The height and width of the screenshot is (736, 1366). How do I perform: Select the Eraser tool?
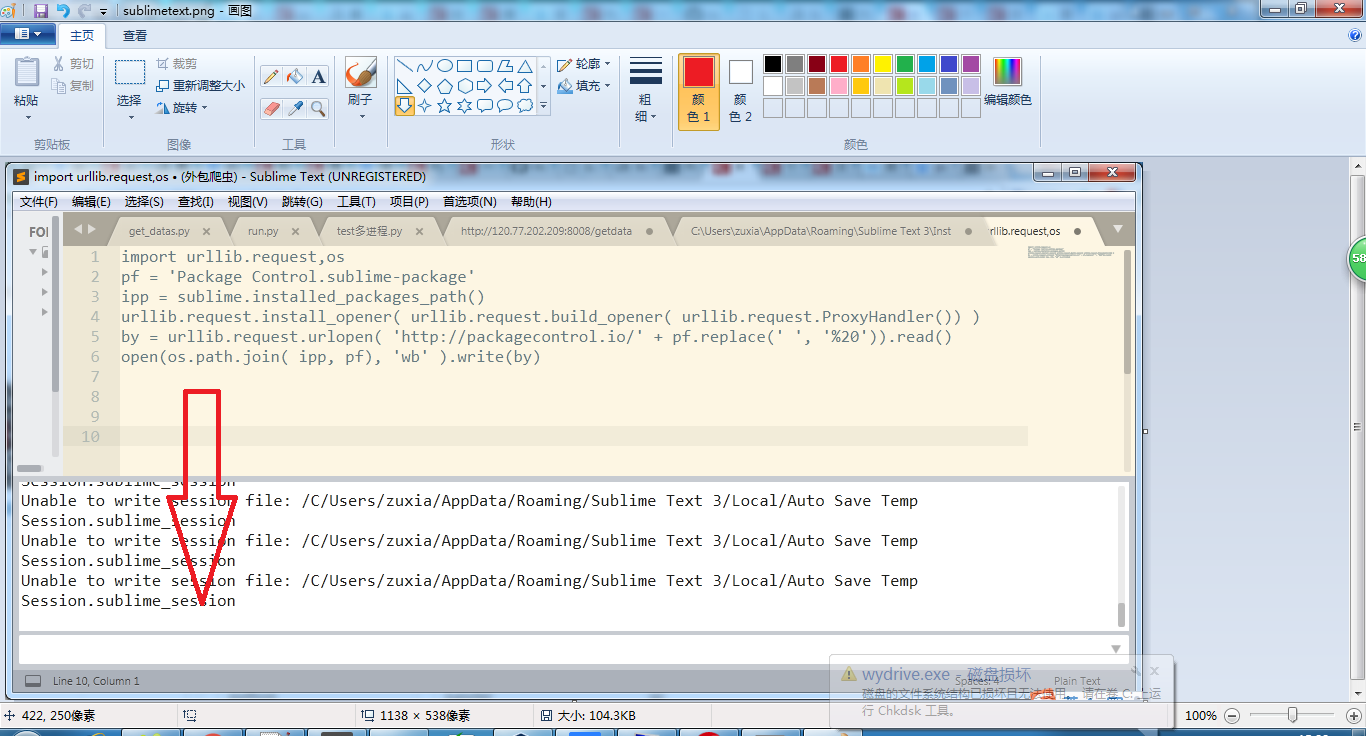tap(271, 108)
